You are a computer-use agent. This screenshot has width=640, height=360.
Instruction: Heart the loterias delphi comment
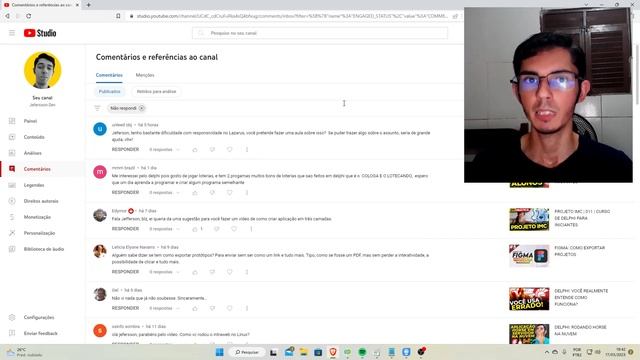tap(229, 193)
